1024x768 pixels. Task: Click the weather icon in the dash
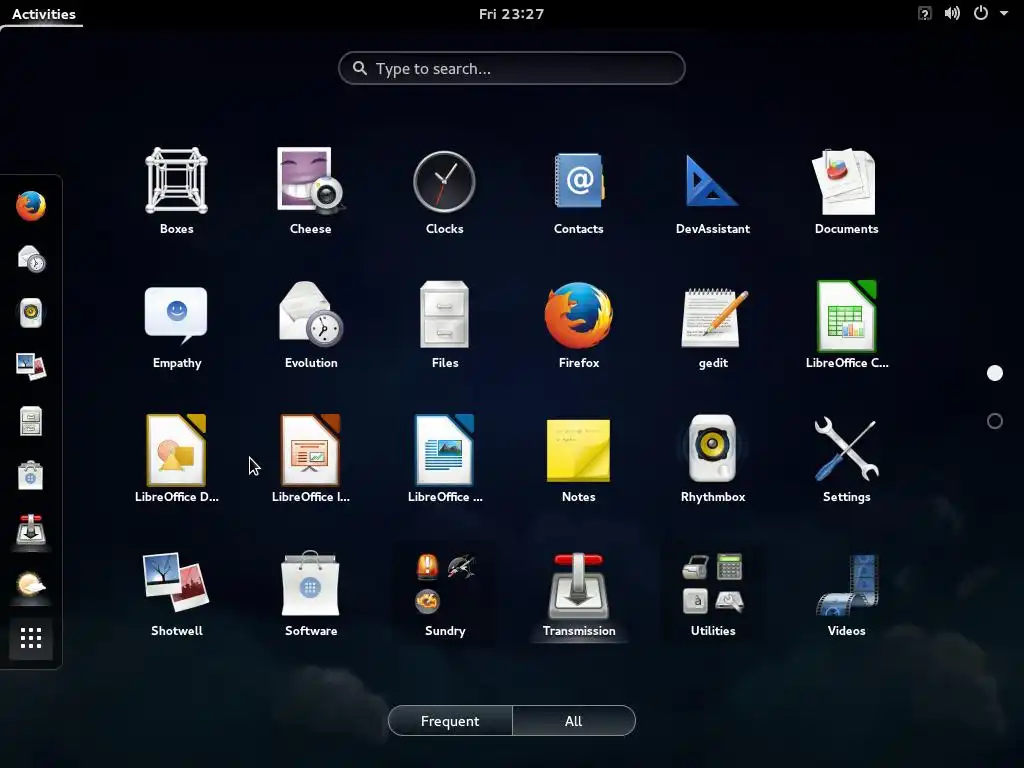tap(31, 584)
